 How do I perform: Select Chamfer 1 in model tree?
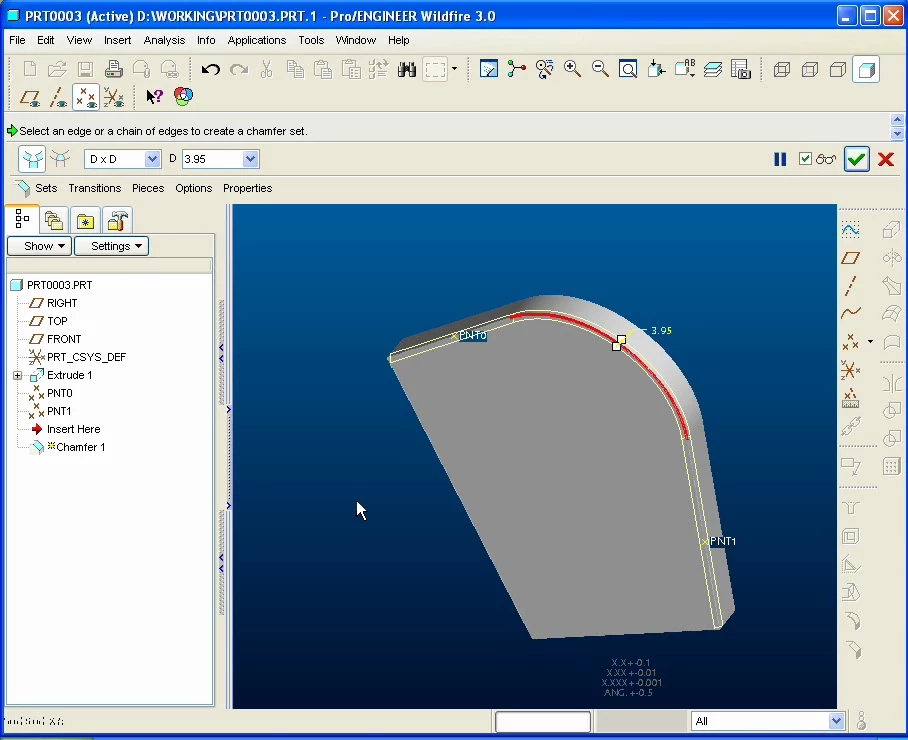click(80, 447)
